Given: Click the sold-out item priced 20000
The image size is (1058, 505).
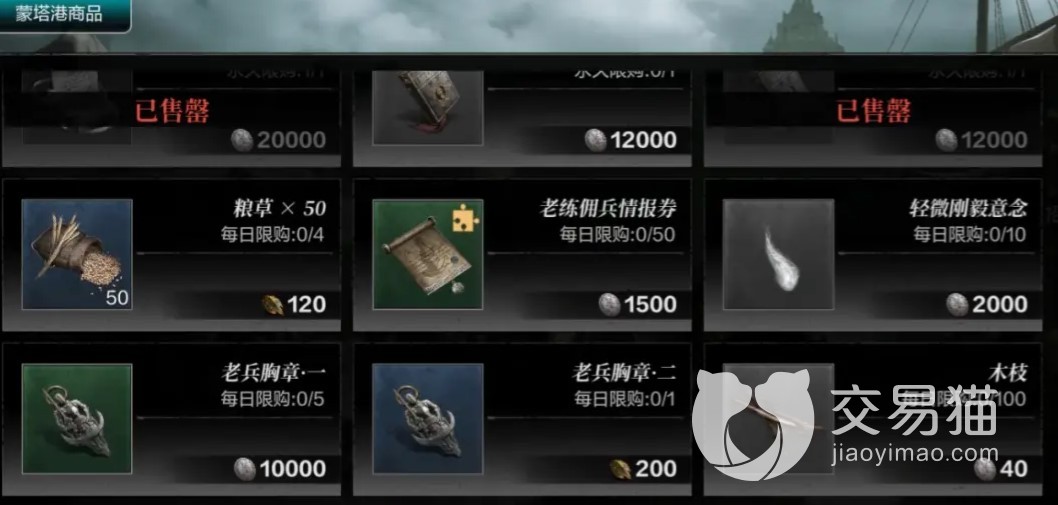Looking at the screenshot, I should click(171, 111).
